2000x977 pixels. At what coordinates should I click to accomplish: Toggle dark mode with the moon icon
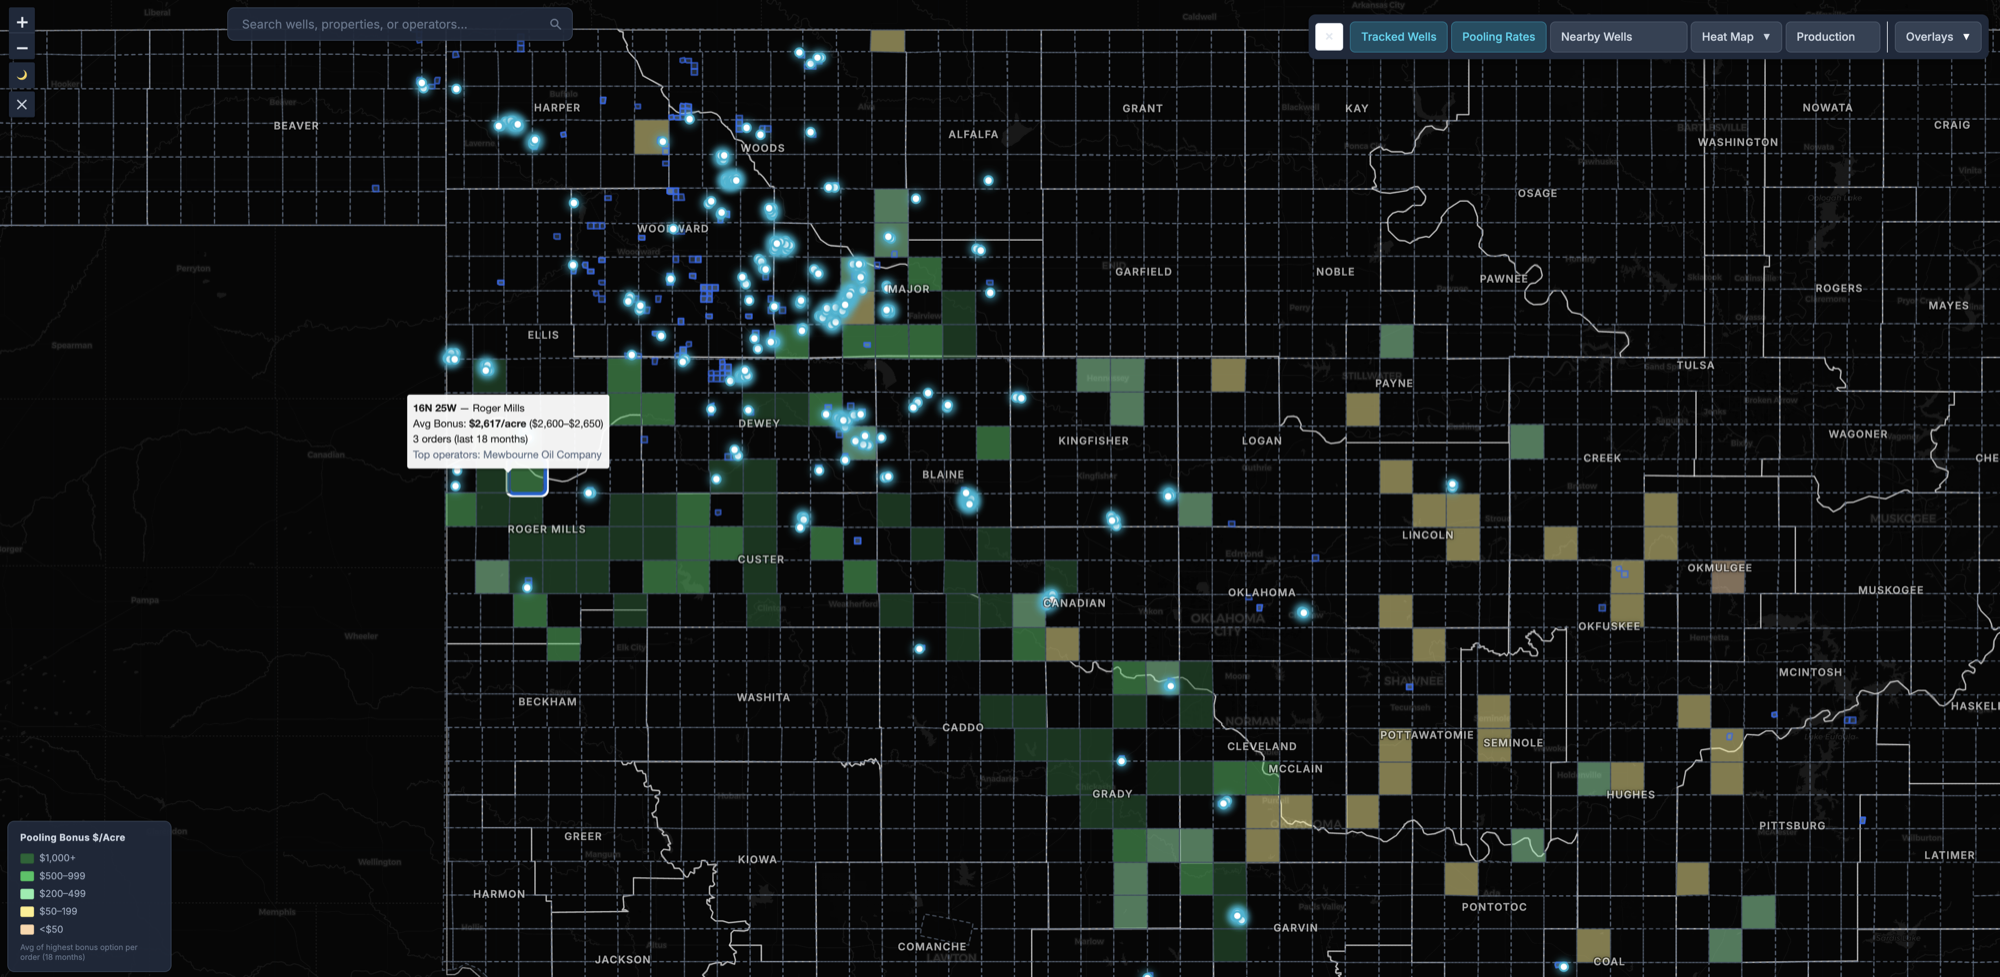point(22,76)
